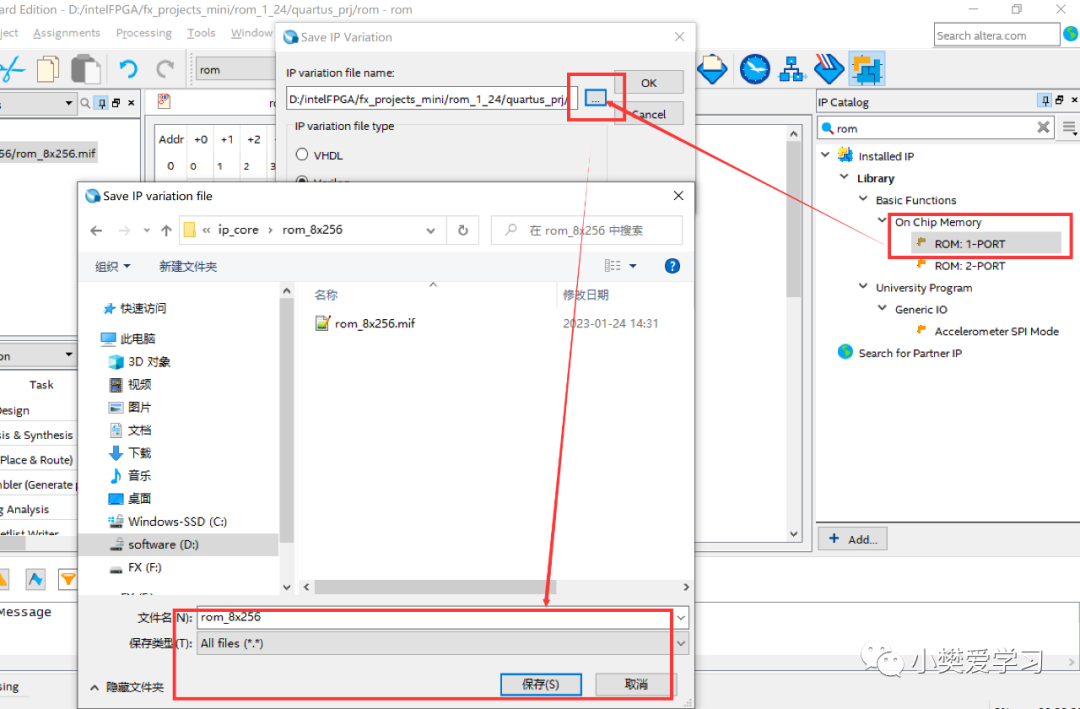The width and height of the screenshot is (1080, 709).
Task: Click the globe icon beside the search box
Action: [x=1071, y=34]
